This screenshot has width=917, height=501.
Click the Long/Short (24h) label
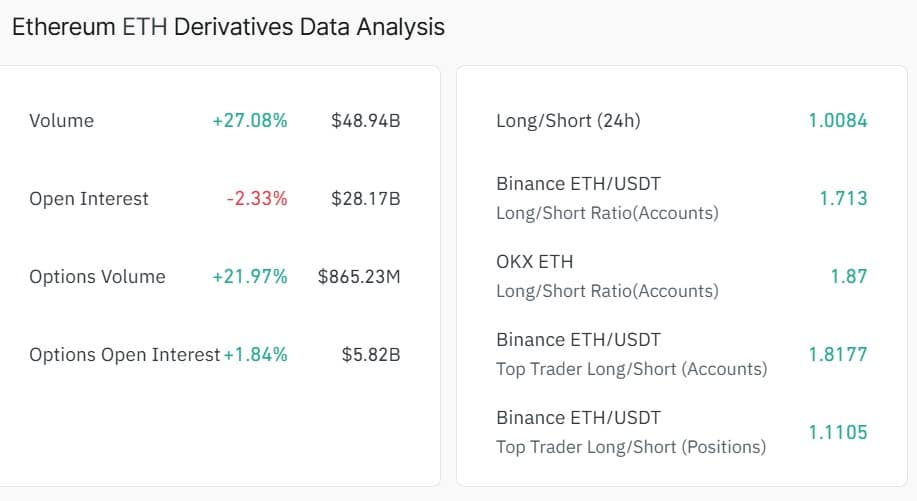pos(567,121)
